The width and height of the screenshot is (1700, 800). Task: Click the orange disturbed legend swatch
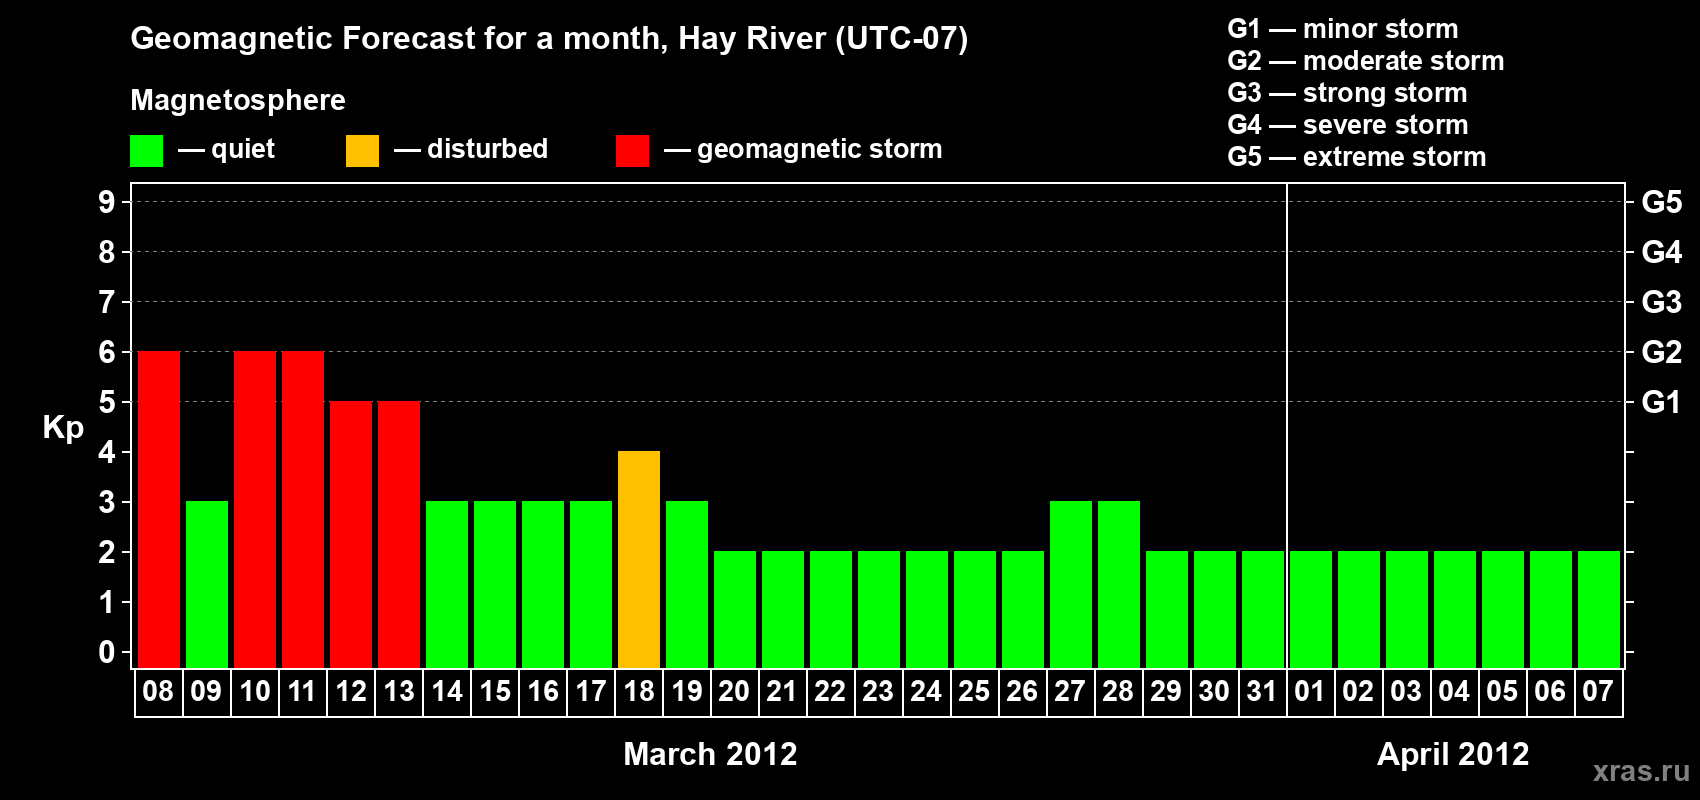coord(362,151)
